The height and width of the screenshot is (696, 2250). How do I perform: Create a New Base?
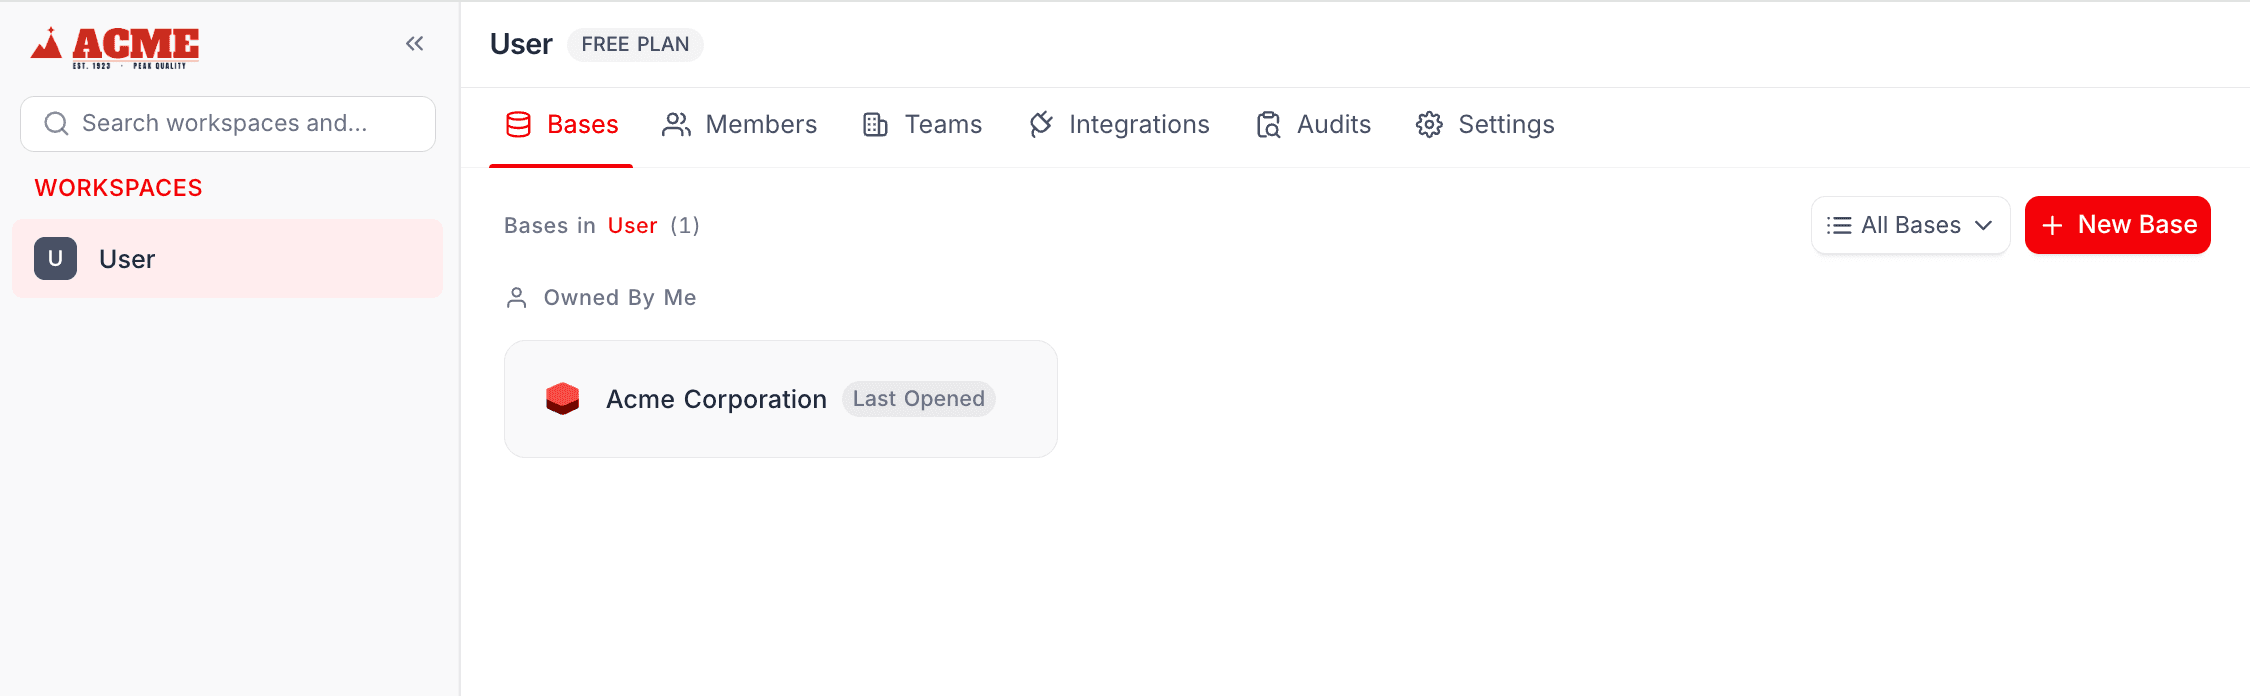point(2117,225)
